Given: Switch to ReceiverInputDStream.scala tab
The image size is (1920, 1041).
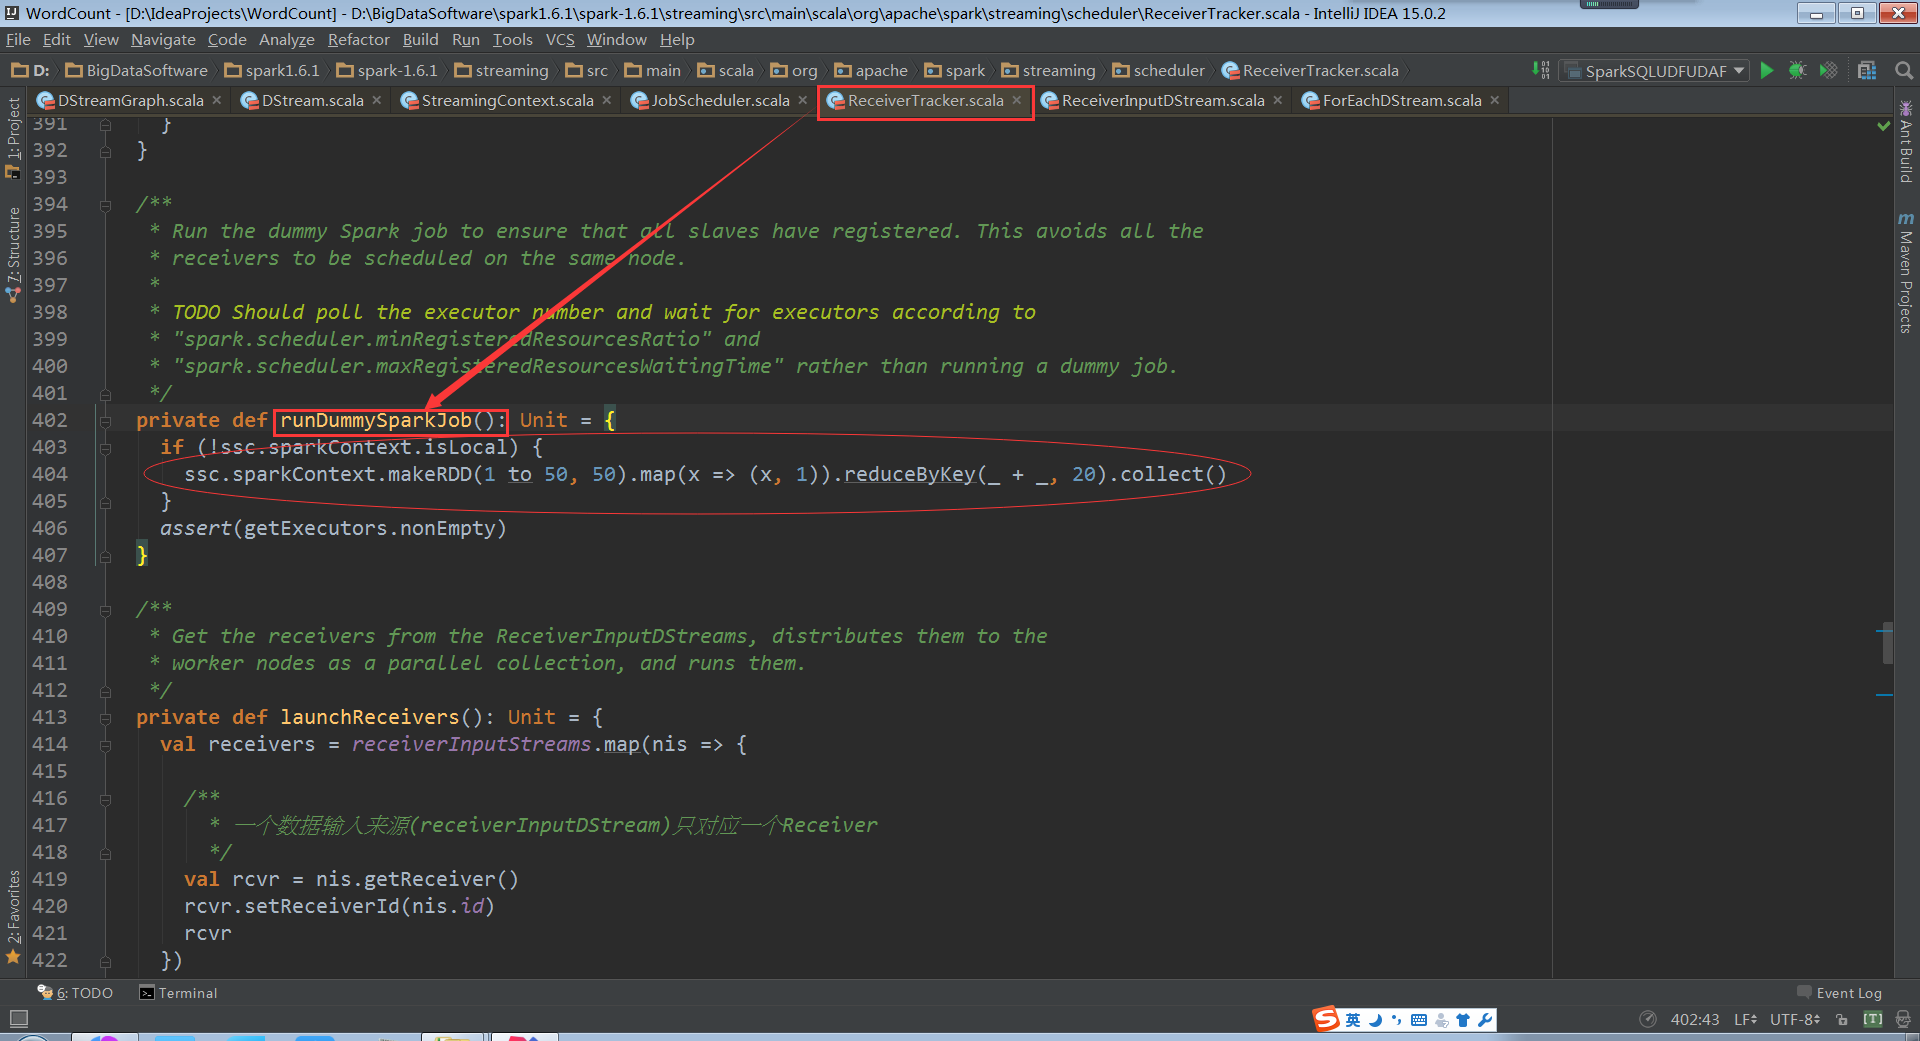Looking at the screenshot, I should [x=1163, y=101].
